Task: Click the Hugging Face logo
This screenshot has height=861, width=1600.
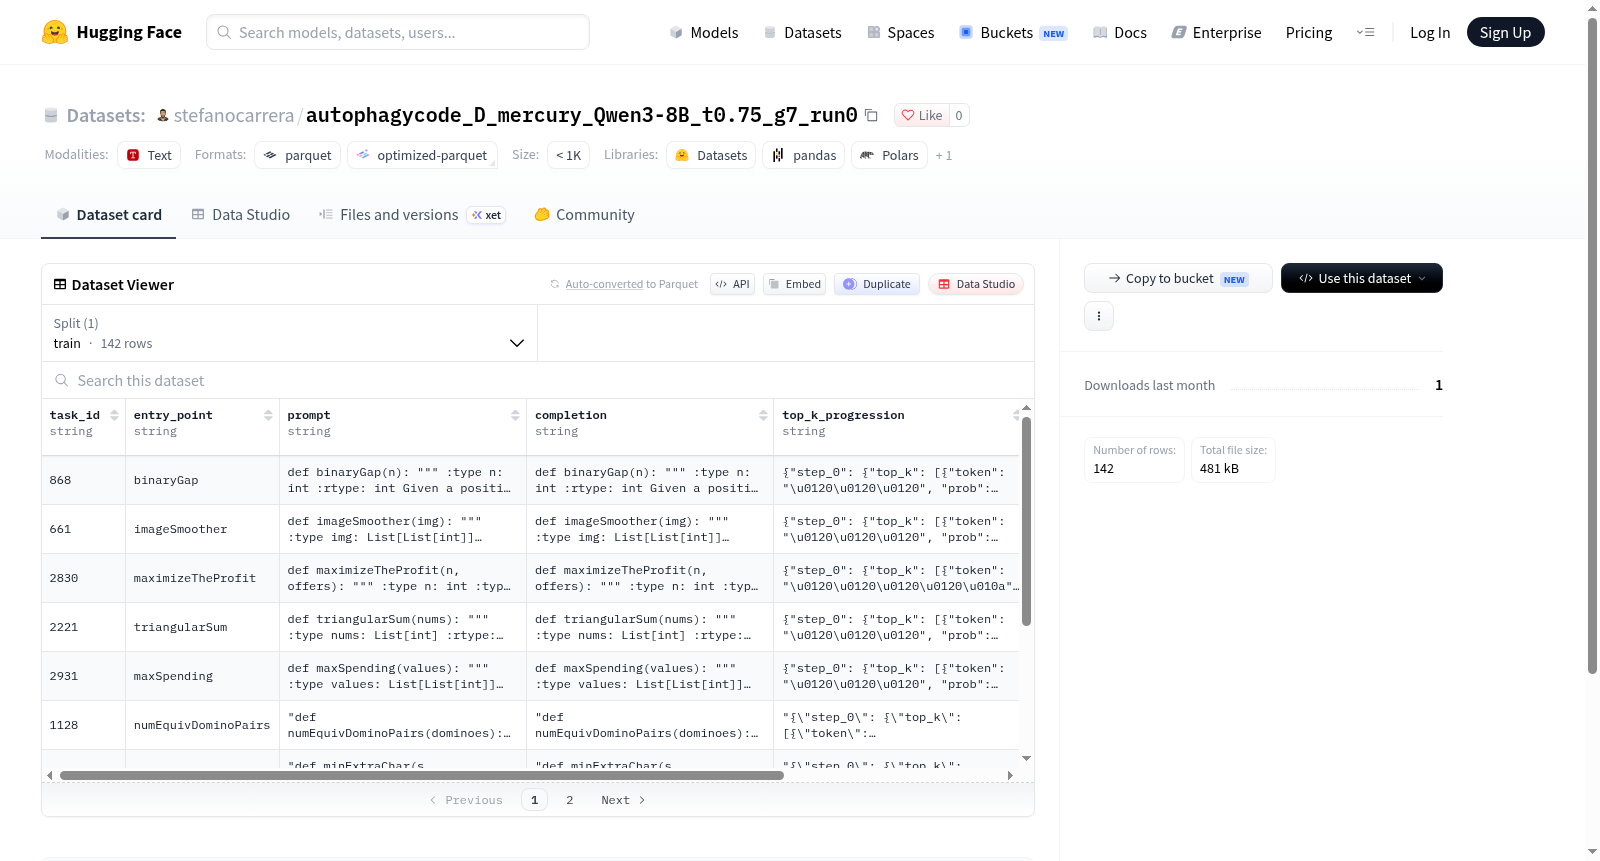Action: coord(111,32)
